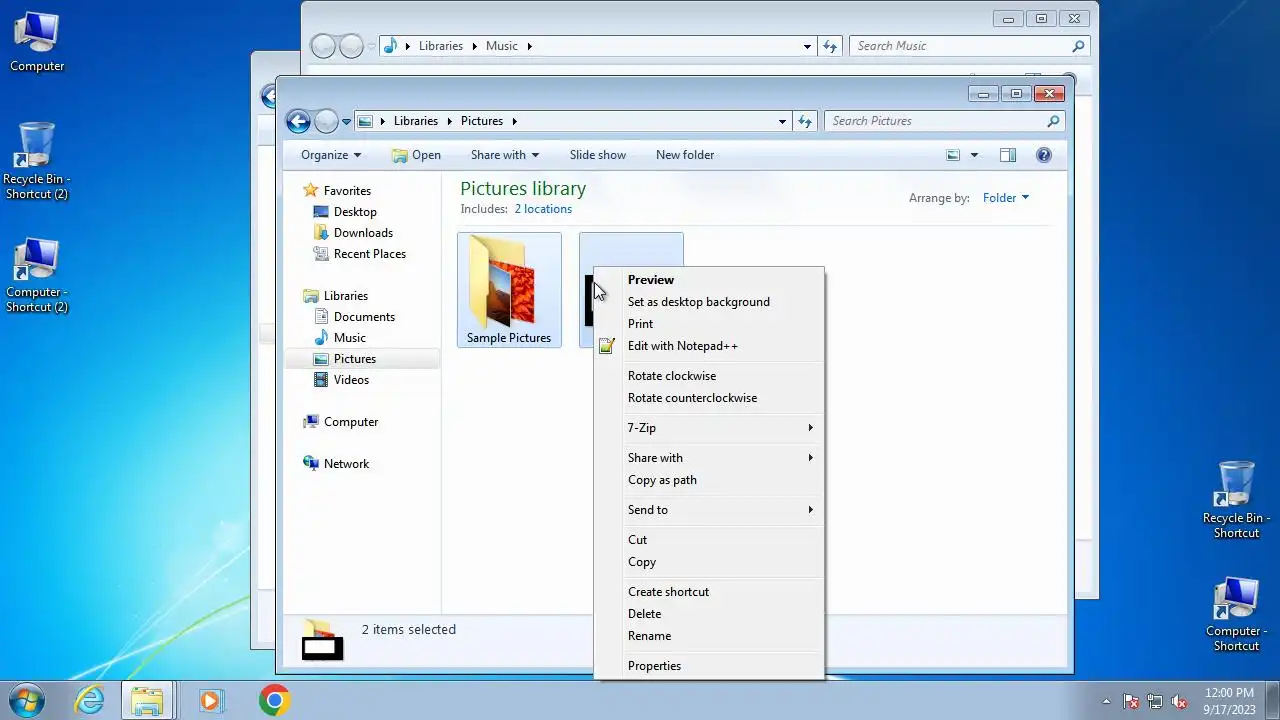Viewport: 1280px width, 720px height.
Task: Click the network icon in system tray
Action: [x=1155, y=701]
